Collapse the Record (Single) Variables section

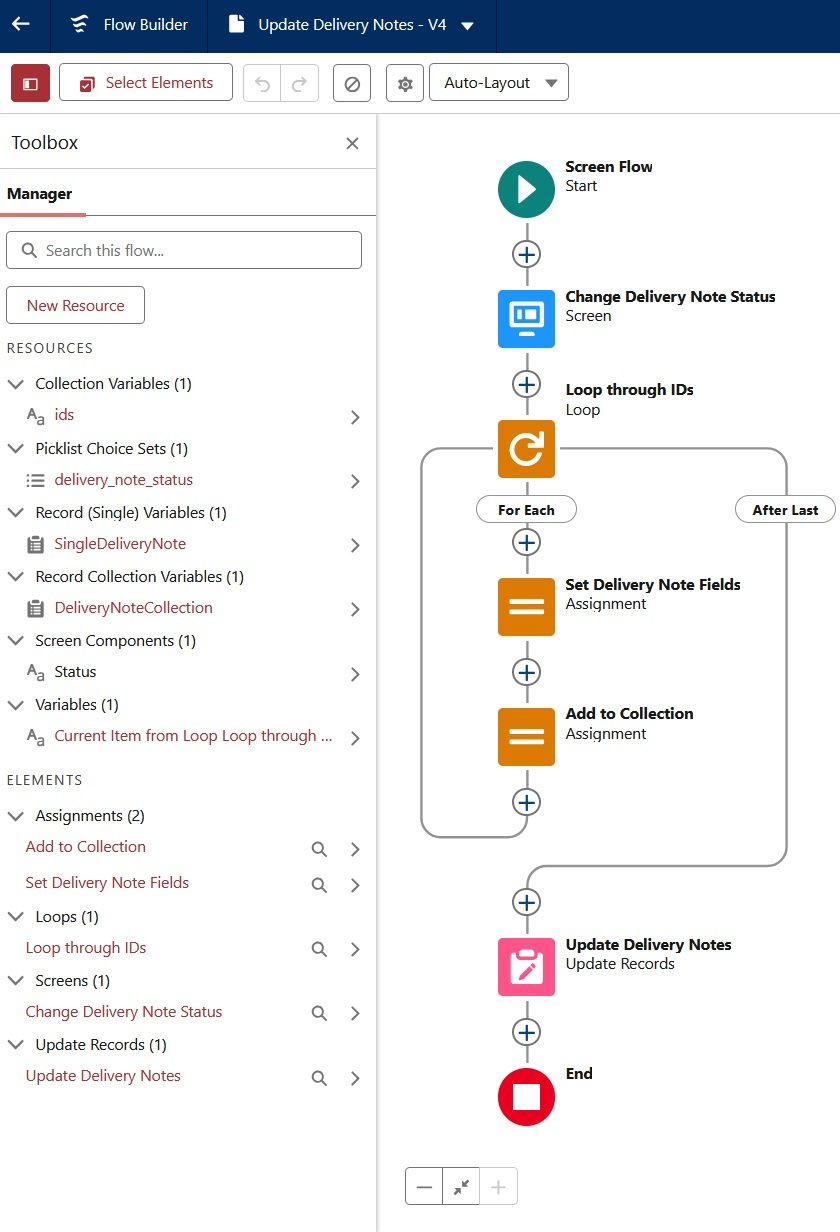coord(16,512)
